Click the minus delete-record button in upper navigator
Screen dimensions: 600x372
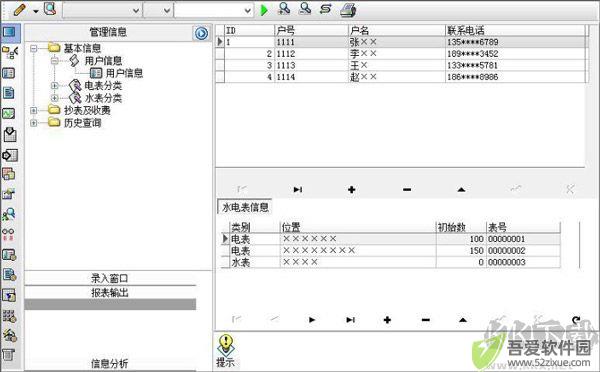pos(407,189)
